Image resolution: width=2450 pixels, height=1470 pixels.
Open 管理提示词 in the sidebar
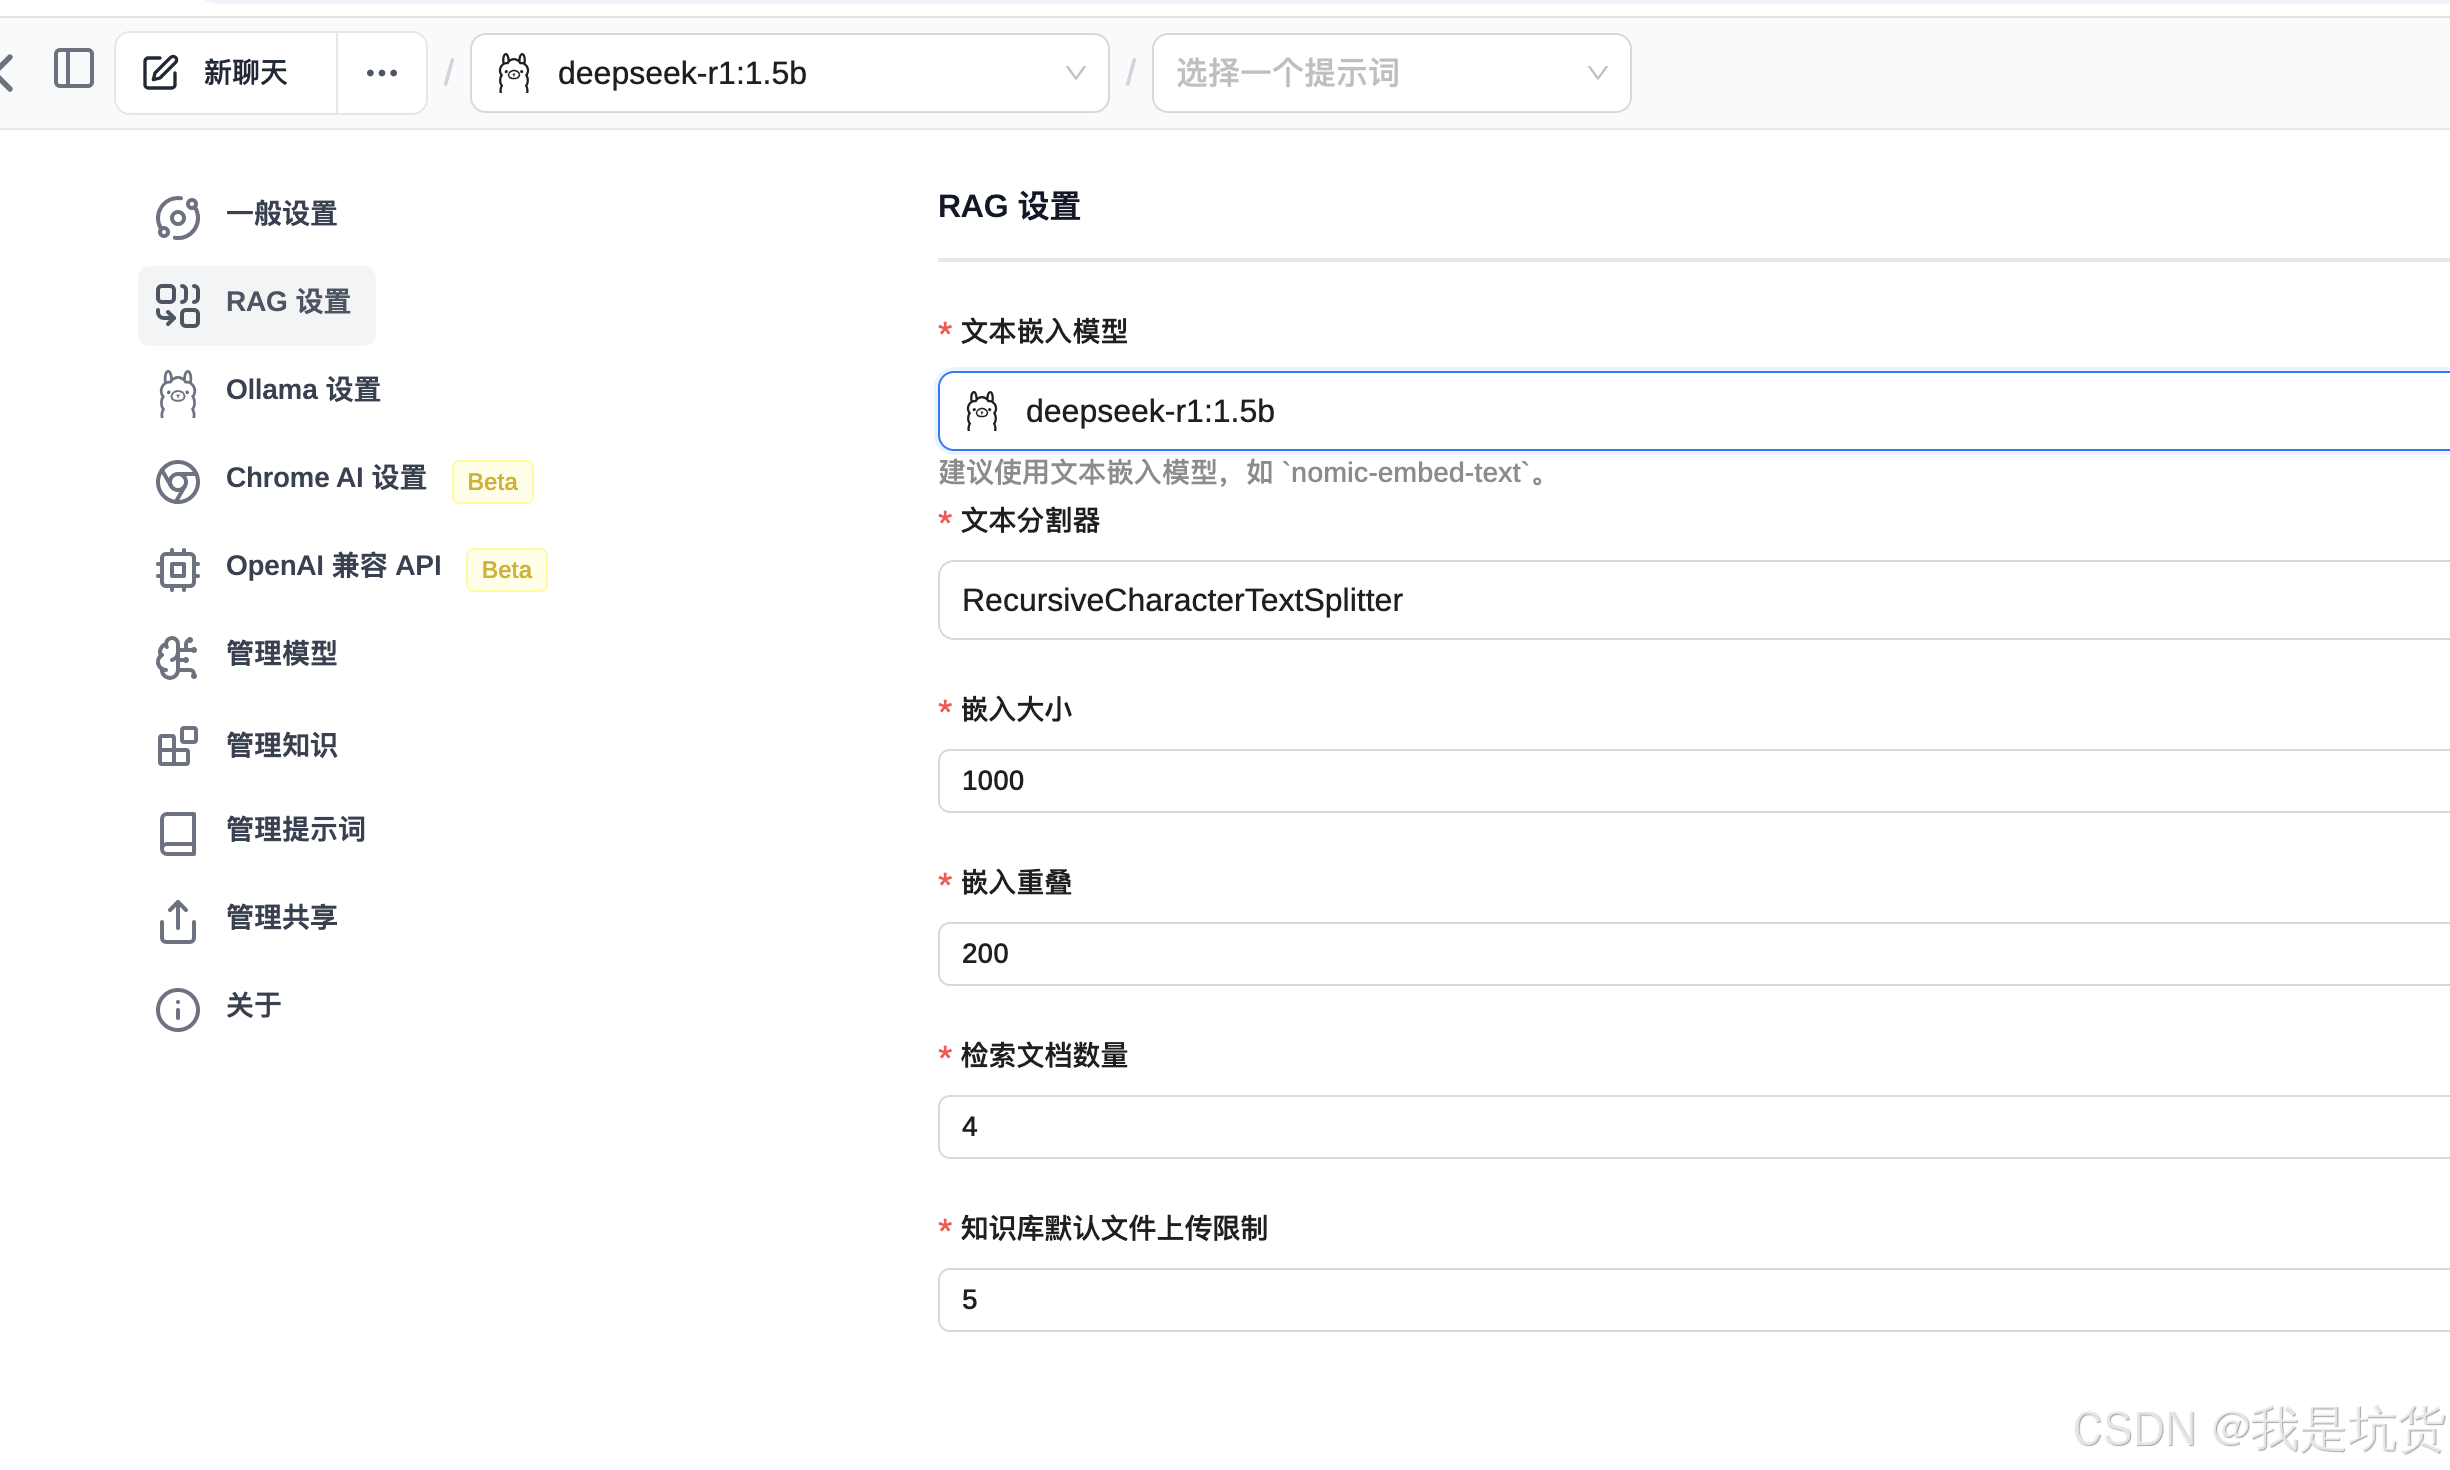point(295,829)
